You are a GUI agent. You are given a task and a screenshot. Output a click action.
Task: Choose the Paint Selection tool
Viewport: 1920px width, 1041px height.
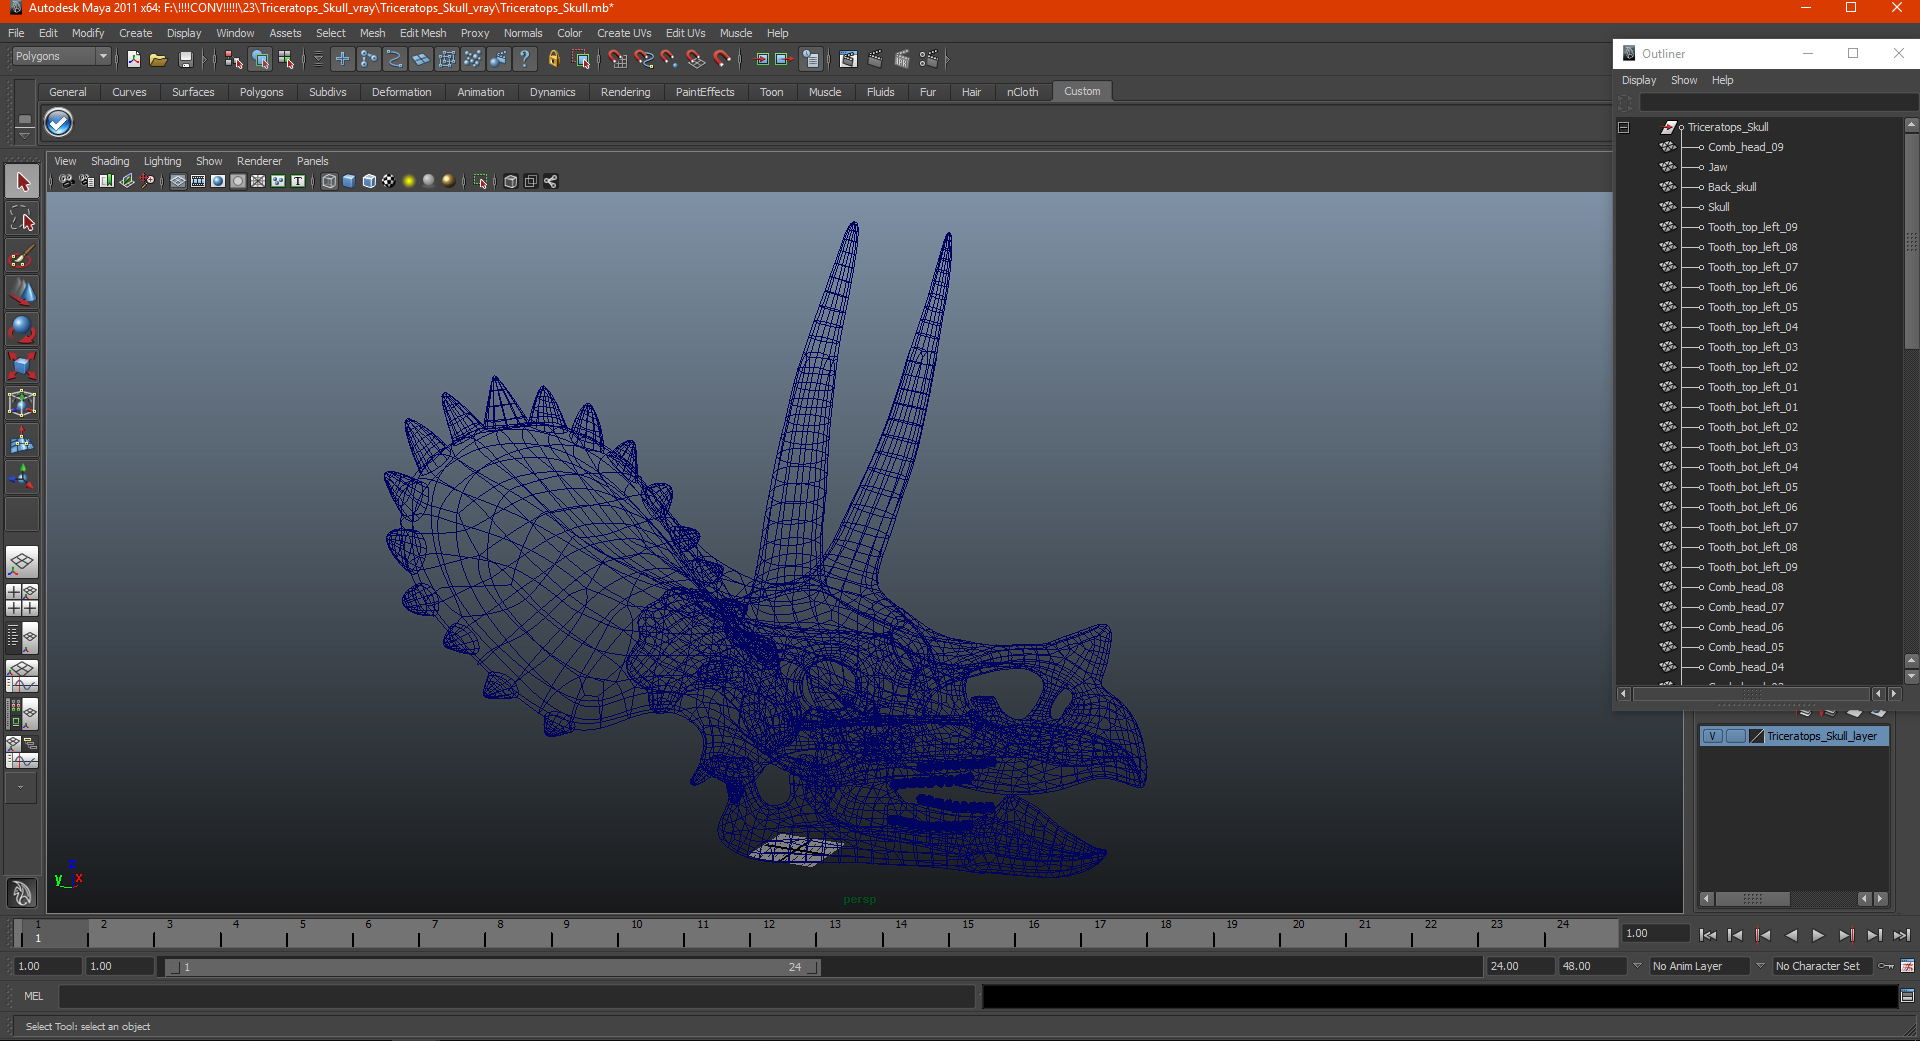pos(22,256)
